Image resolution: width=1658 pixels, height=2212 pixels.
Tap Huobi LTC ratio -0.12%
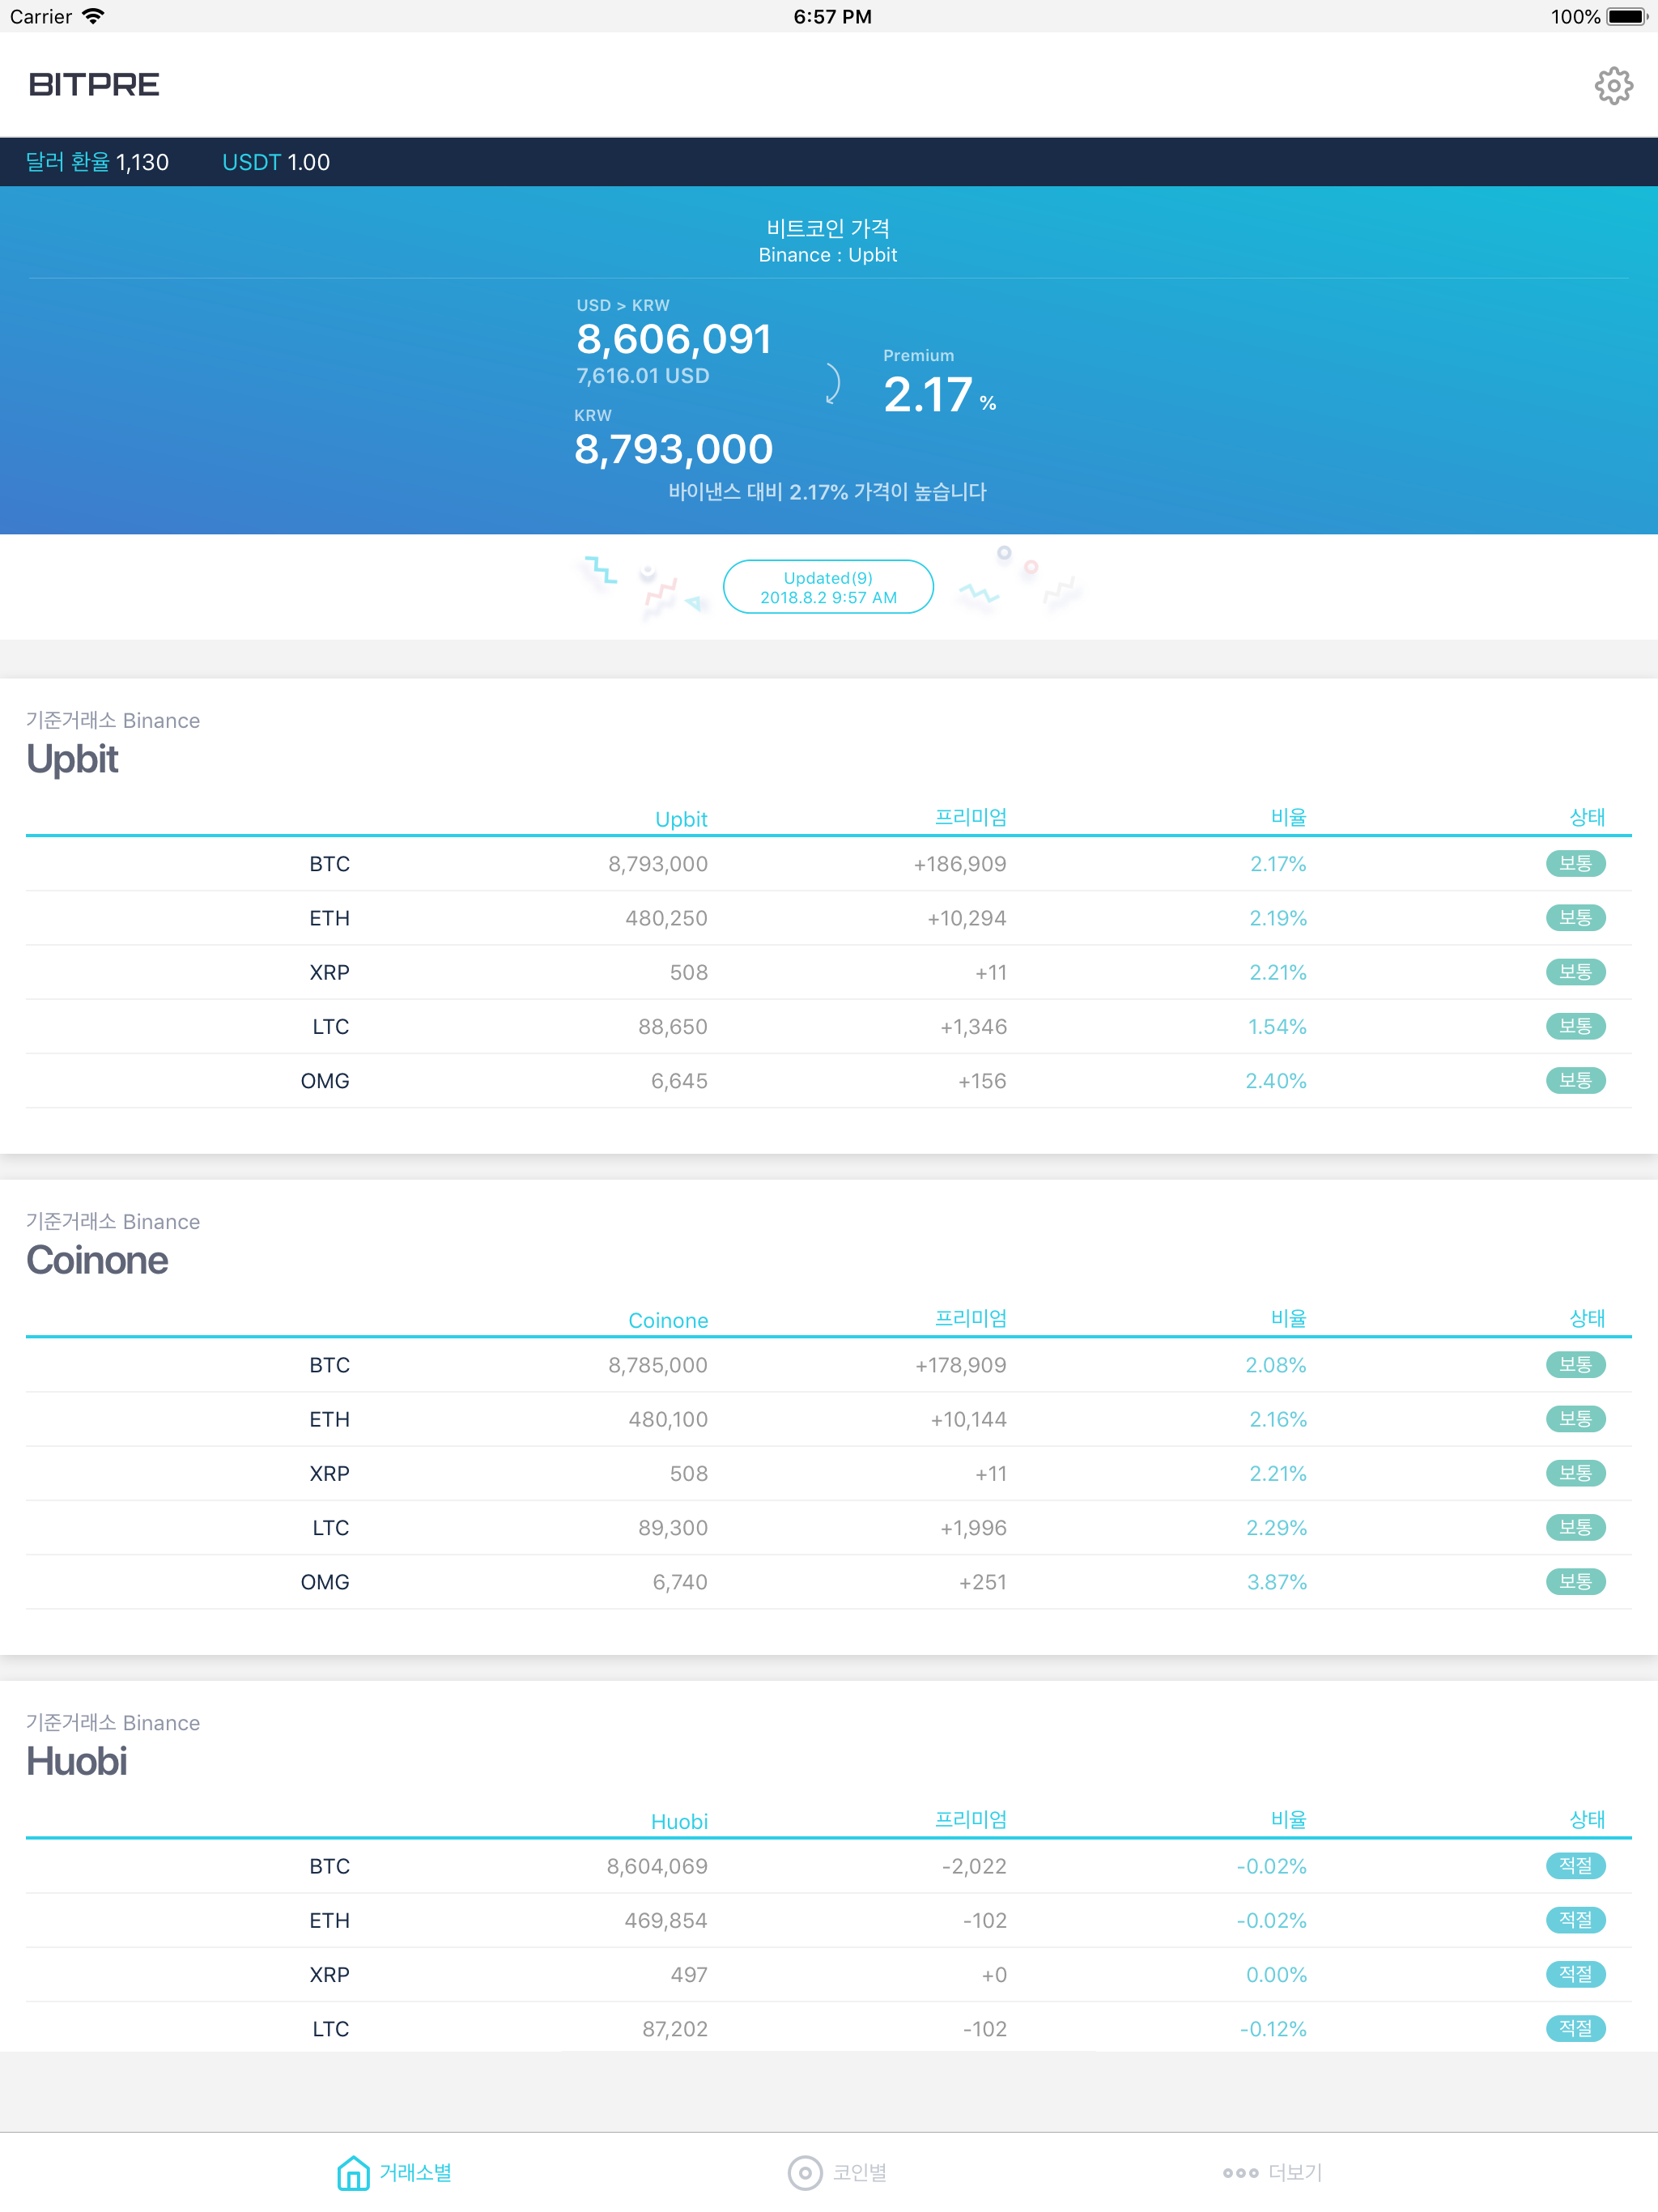click(1273, 2029)
